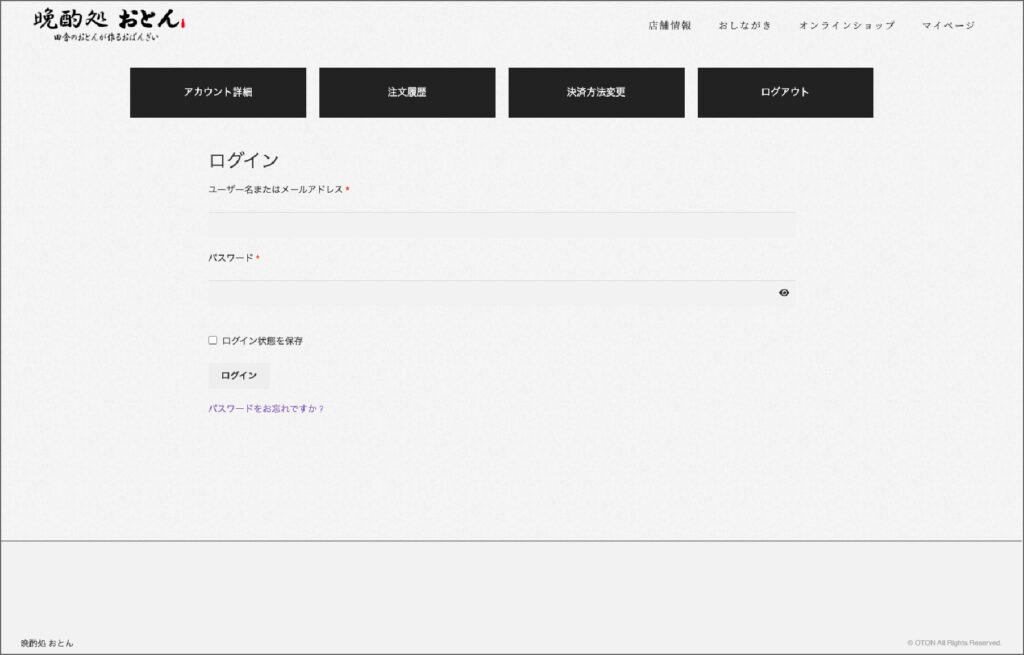Toggle password visibility eye icon
The image size is (1024, 655).
[784, 293]
